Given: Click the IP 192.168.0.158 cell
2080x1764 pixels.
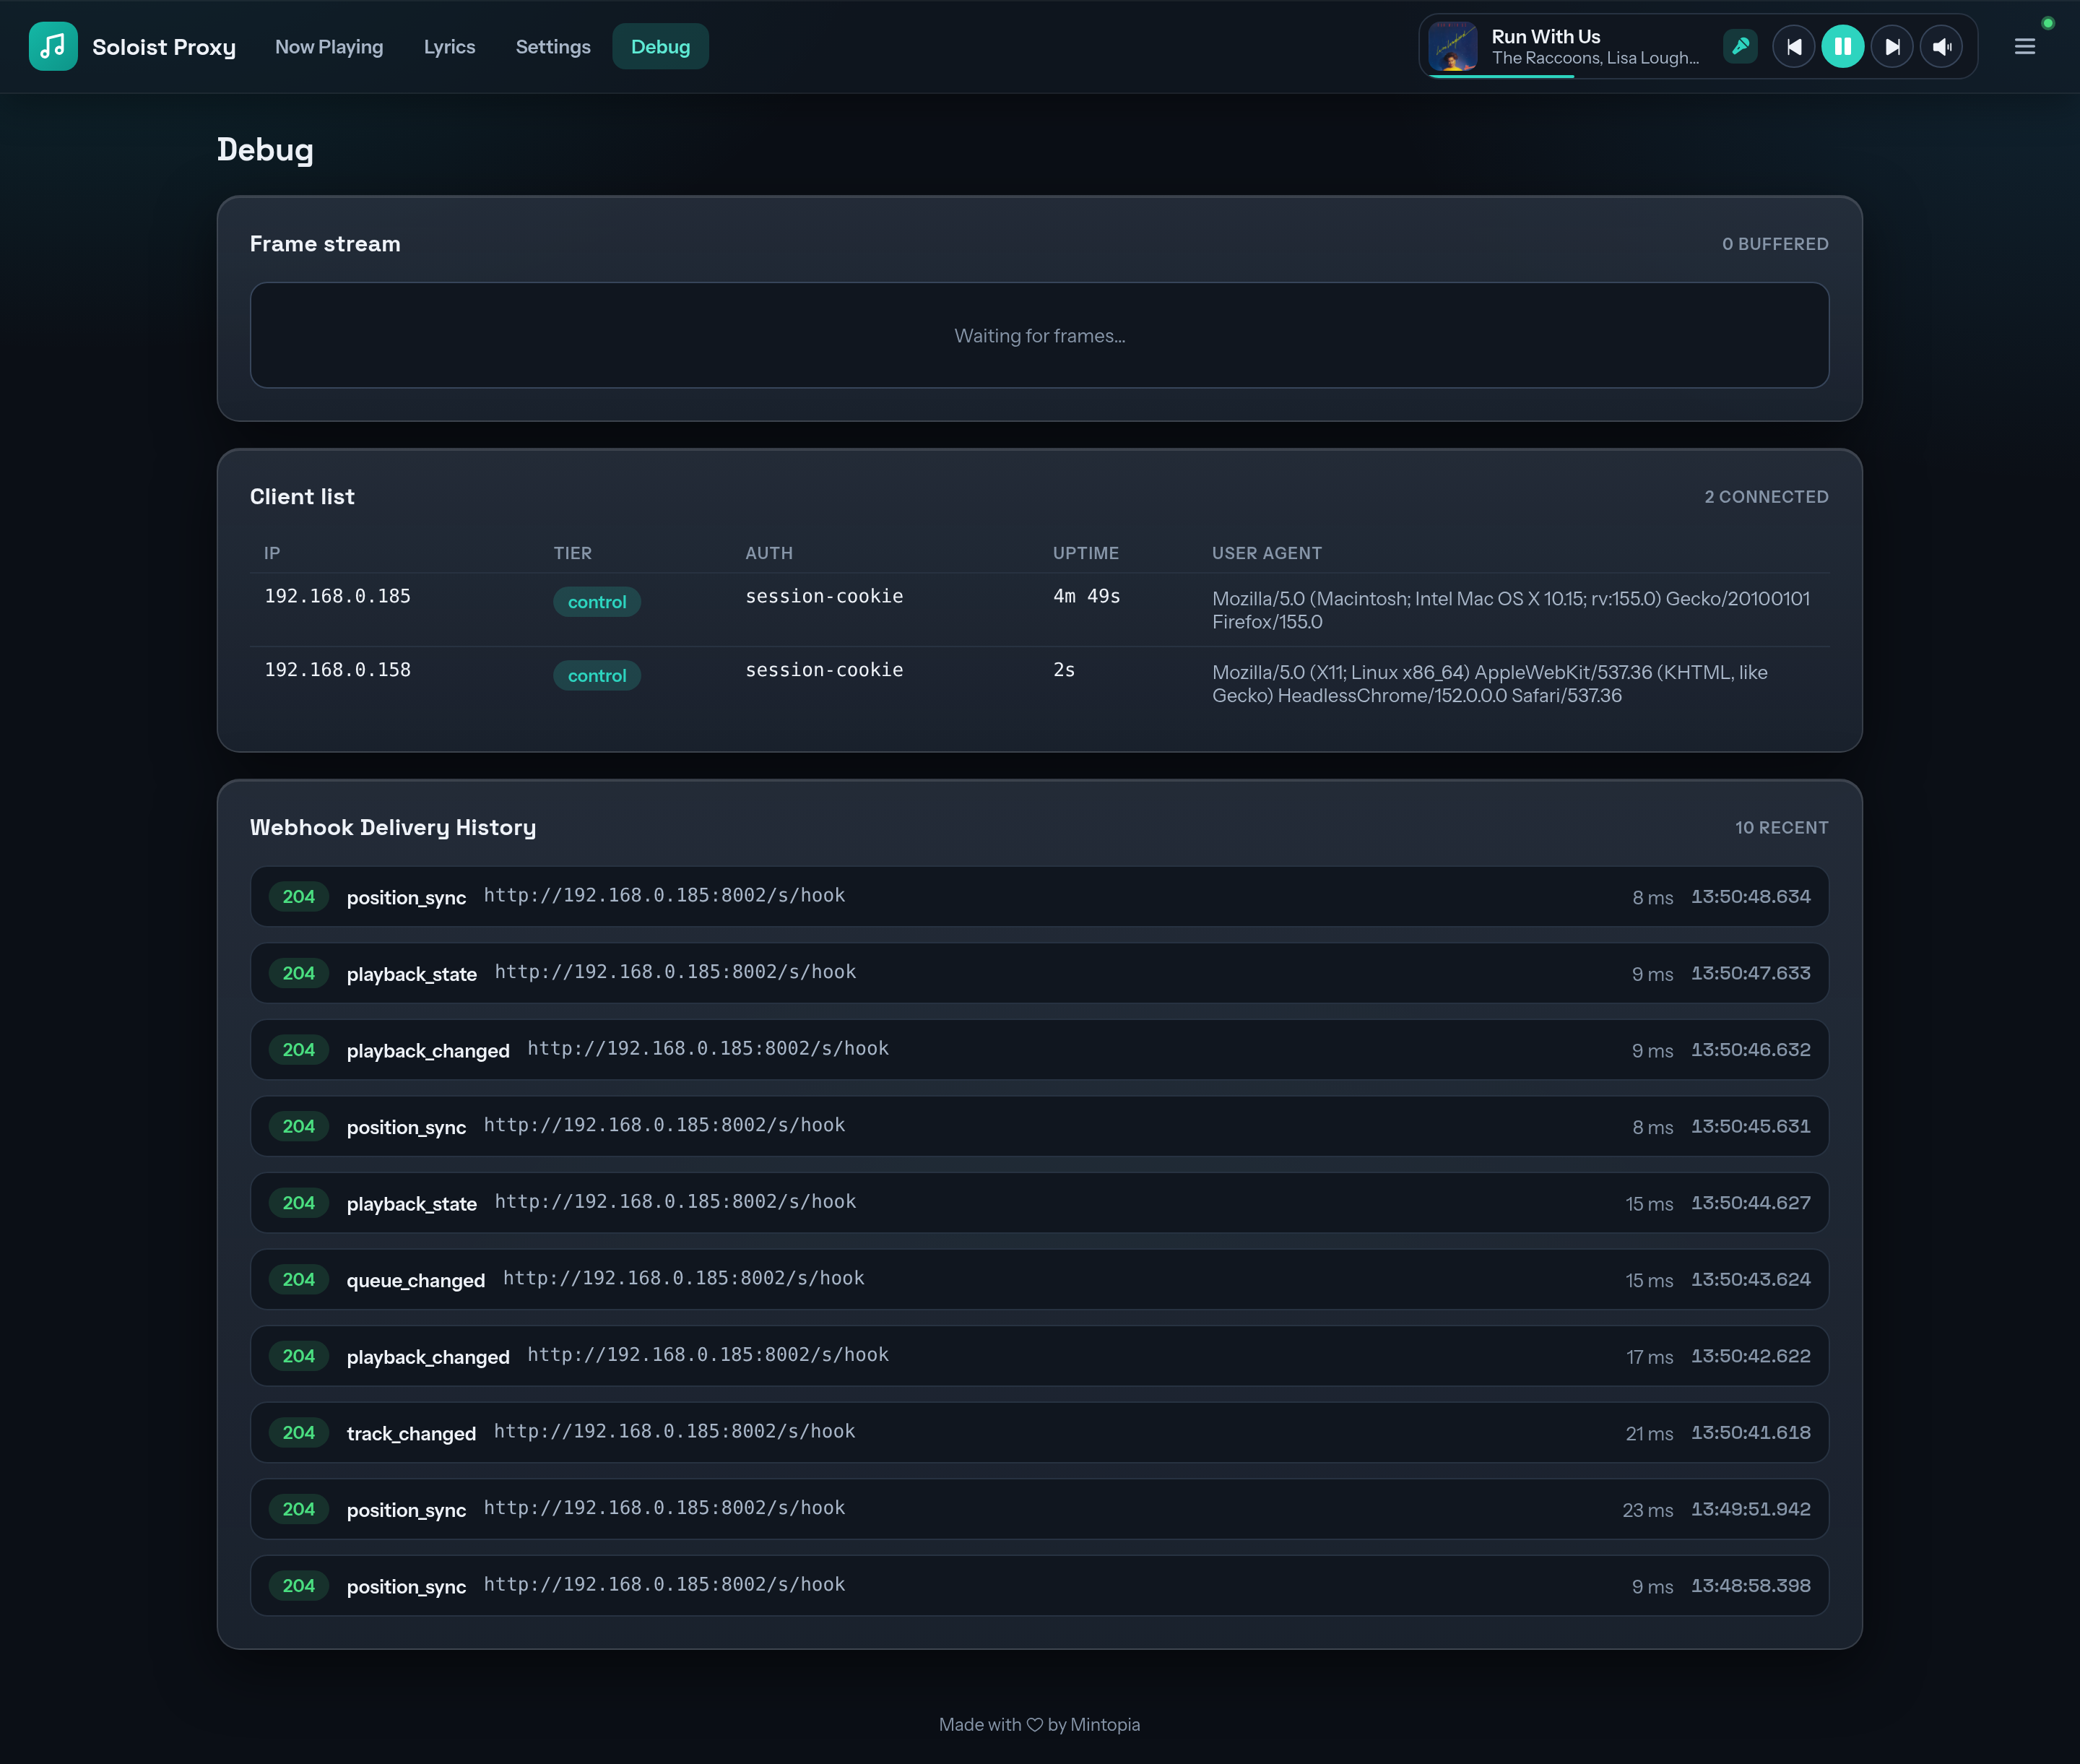Looking at the screenshot, I should pos(338,670).
